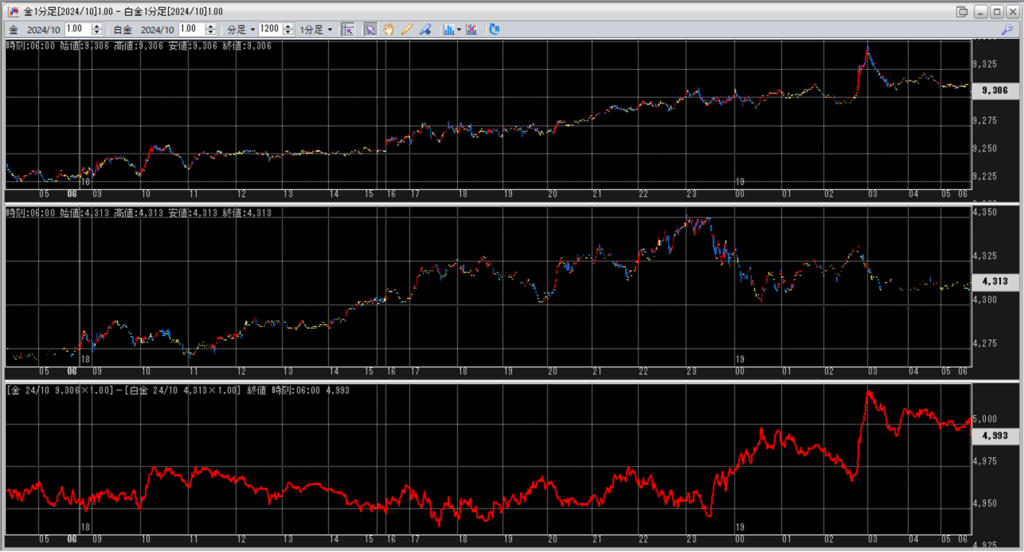Click the 1200 bar count spinner
Image resolution: width=1024 pixels, height=552 pixels.
point(290,29)
